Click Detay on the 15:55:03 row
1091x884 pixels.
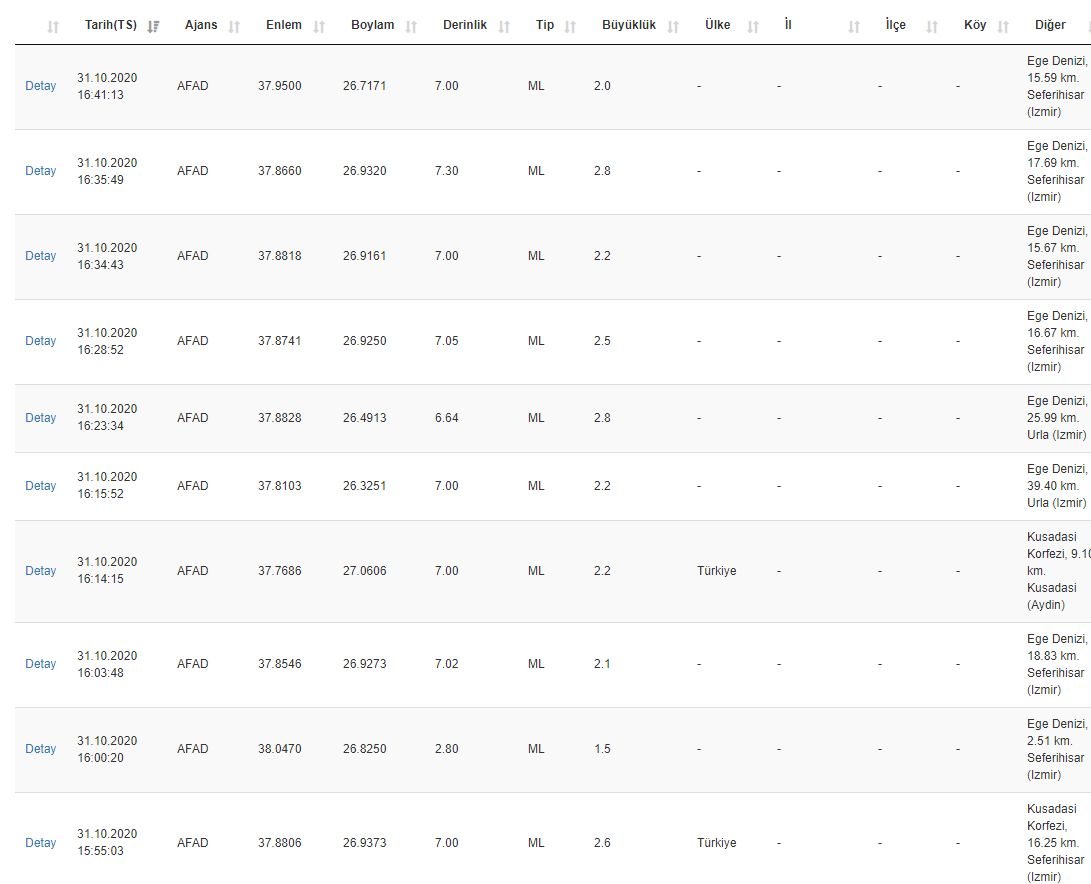41,843
